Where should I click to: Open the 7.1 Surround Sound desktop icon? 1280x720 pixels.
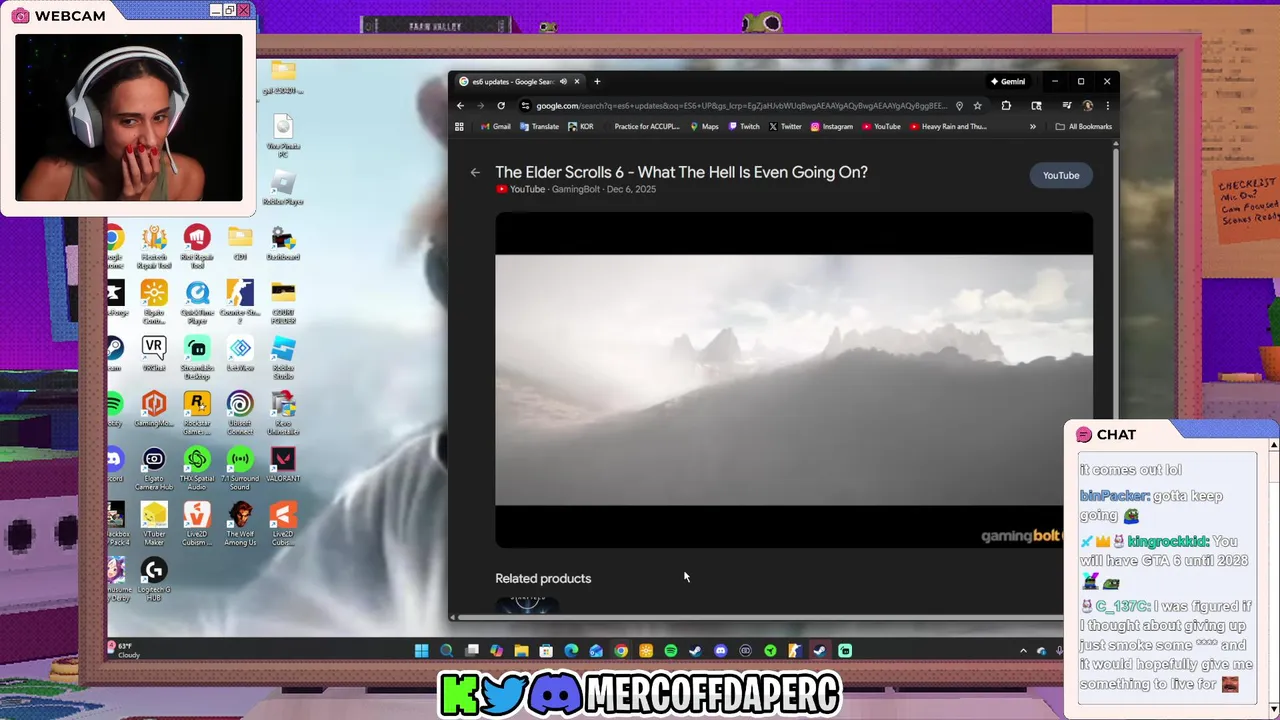[240, 469]
